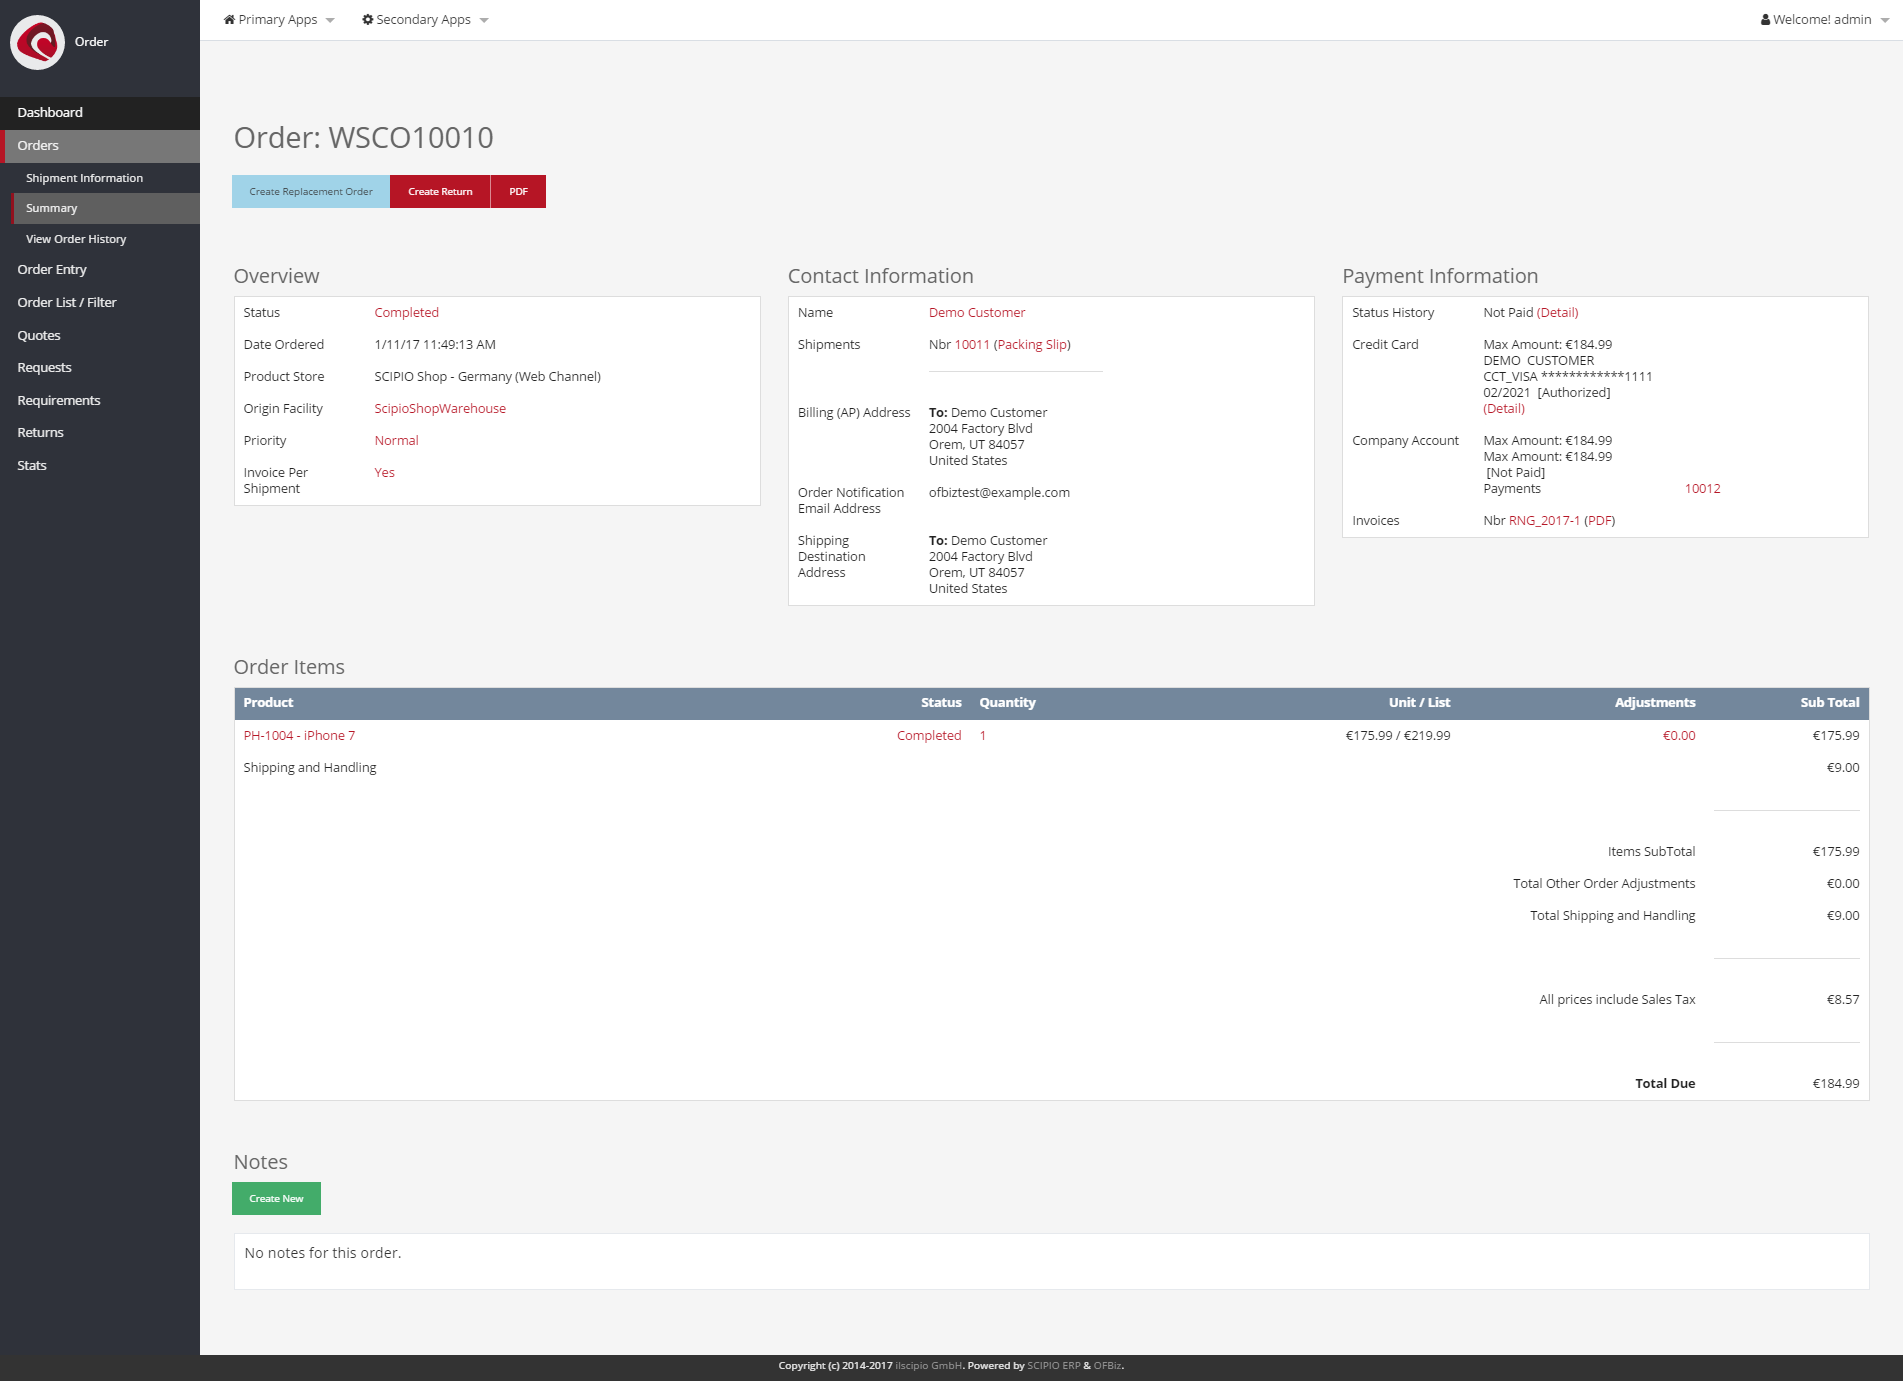Navigate to Dashboard in the sidebar
Screen dimensions: 1903x1381
tap(50, 112)
